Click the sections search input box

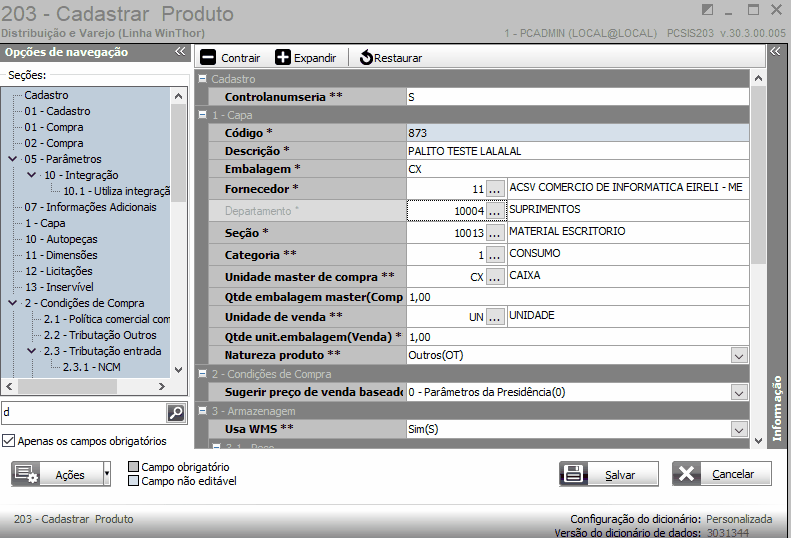(84, 413)
